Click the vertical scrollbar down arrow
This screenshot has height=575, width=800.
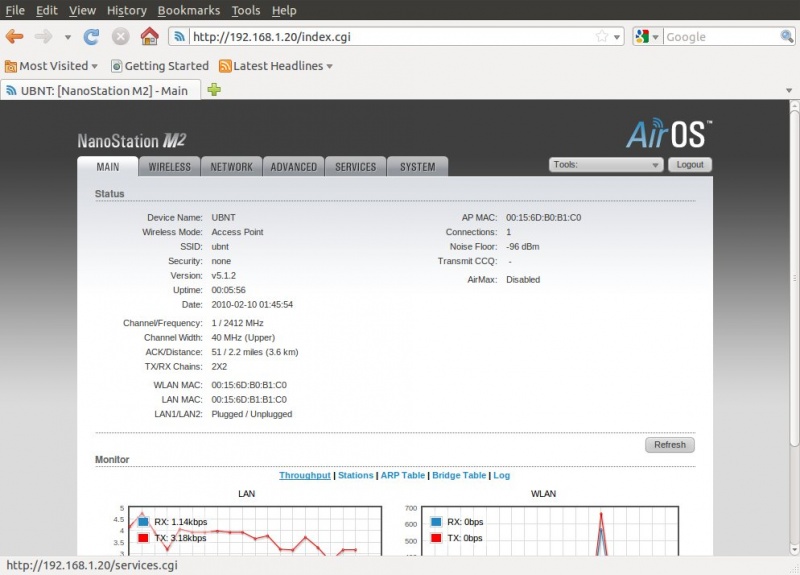click(x=794, y=550)
